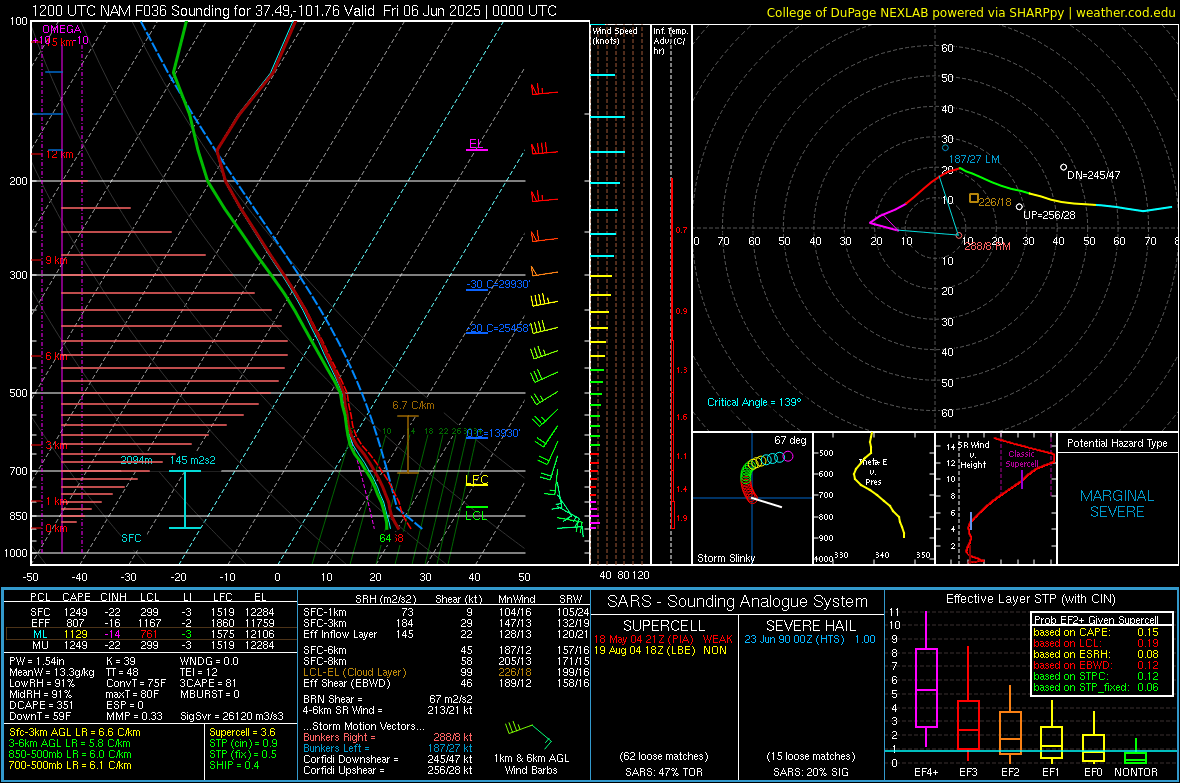Click Critical Angle = 139° text
This screenshot has height=783, width=1180.
(x=754, y=402)
